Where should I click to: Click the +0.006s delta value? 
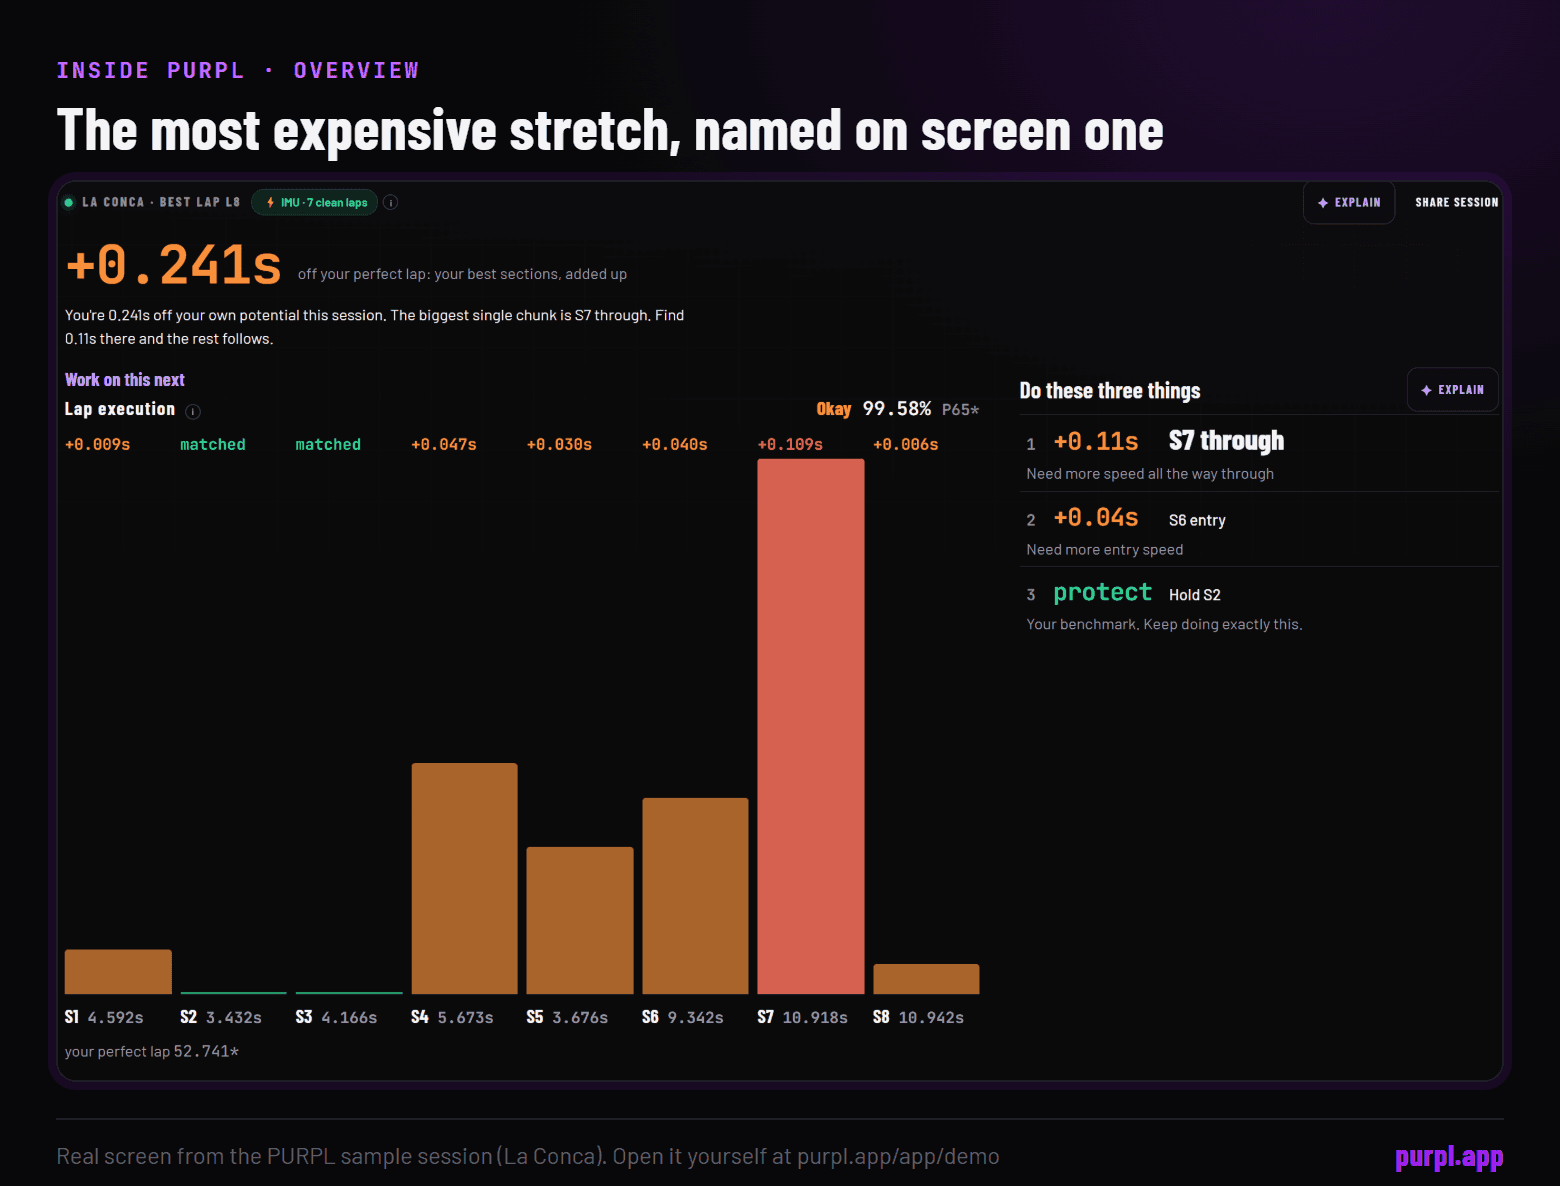906,444
